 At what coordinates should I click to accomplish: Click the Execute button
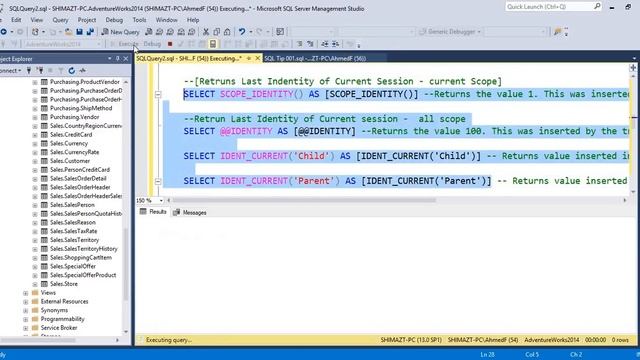click(x=125, y=44)
